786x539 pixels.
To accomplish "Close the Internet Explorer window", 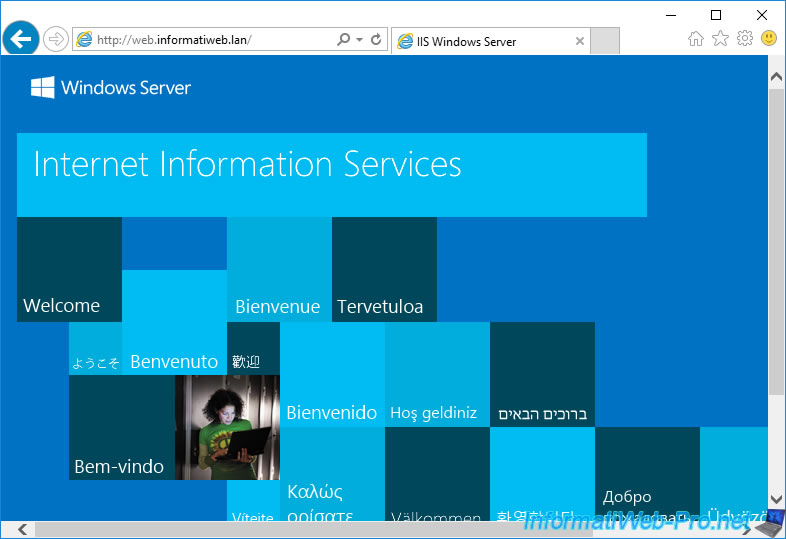I will point(761,15).
